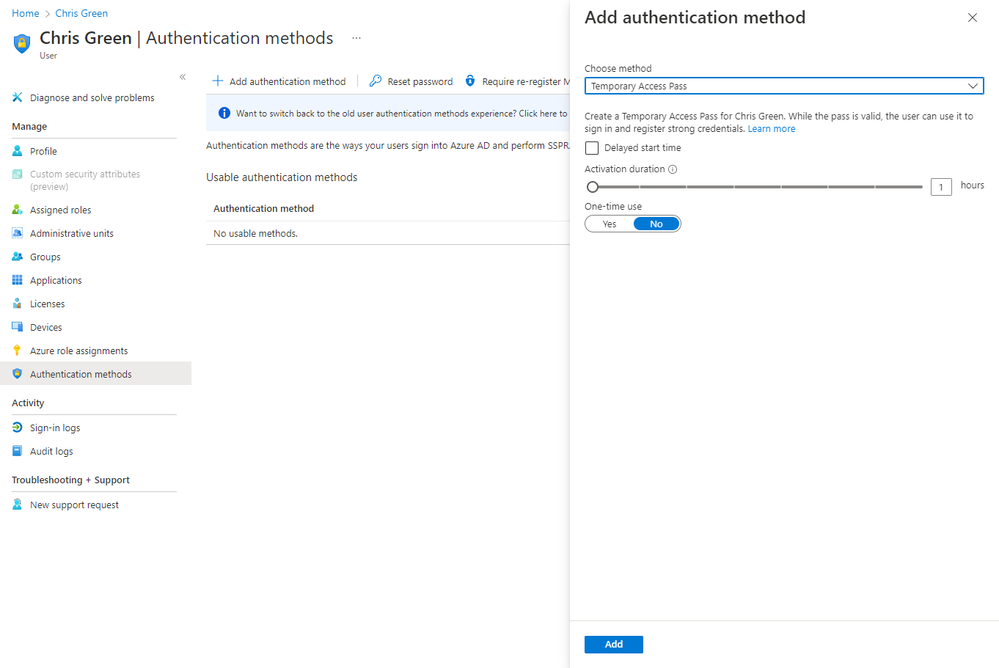Open the more options ellipsis menu
The width and height of the screenshot is (999, 668).
(356, 38)
